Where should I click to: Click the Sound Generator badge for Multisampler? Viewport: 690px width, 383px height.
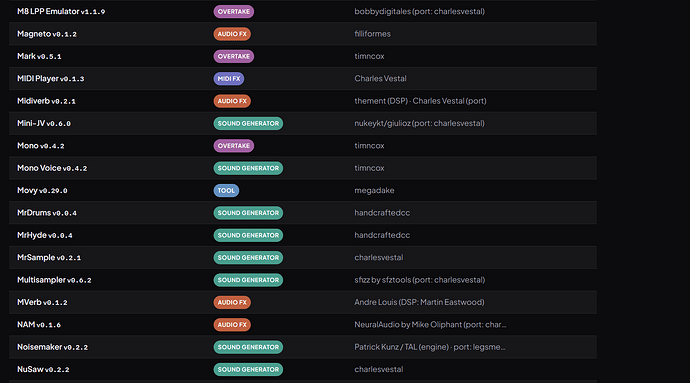click(x=248, y=280)
